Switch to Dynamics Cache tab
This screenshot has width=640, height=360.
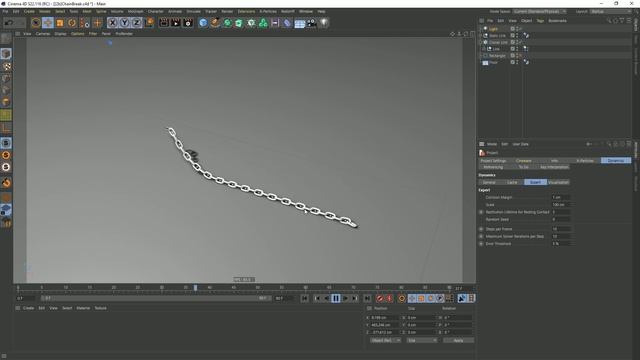[x=512, y=182]
